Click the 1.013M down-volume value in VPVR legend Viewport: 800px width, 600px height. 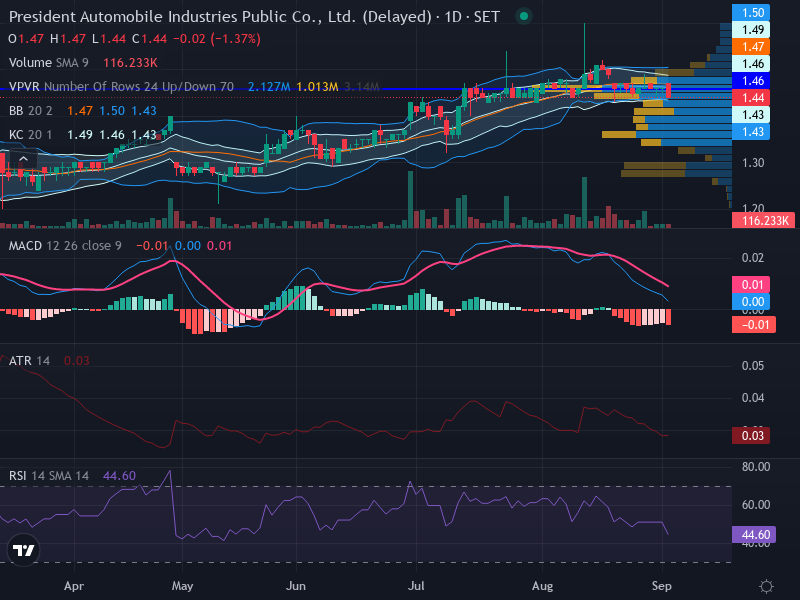point(317,87)
